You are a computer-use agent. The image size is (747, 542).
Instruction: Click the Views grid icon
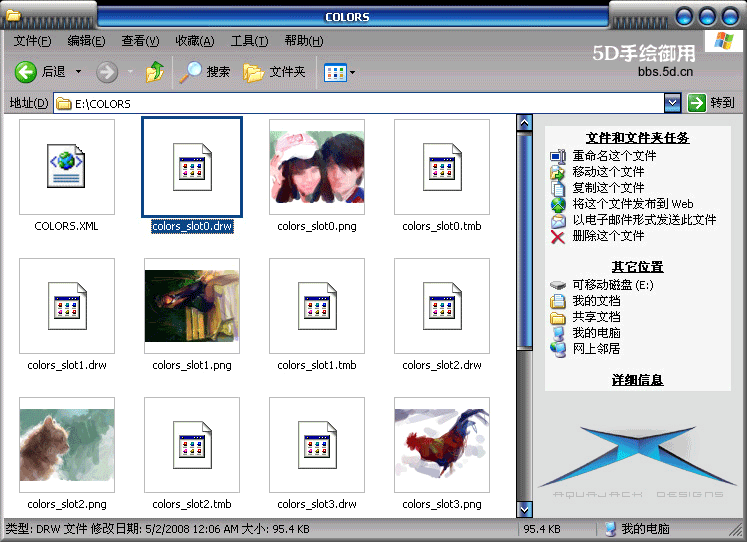coord(335,73)
